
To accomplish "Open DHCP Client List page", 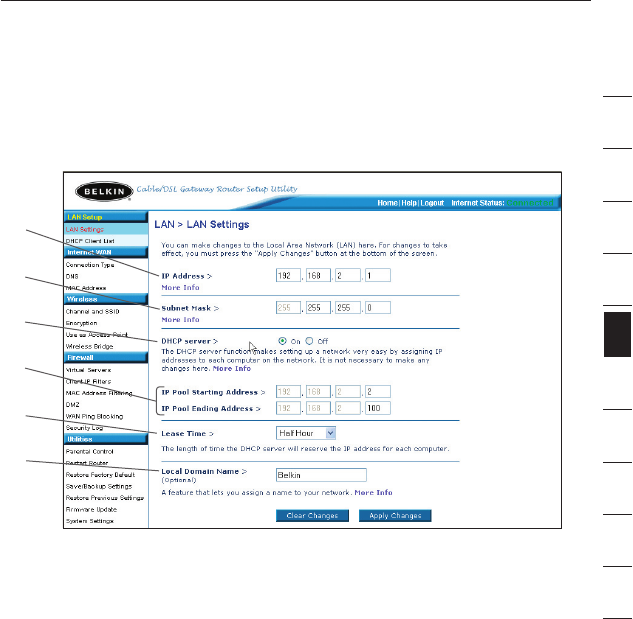I will [x=90, y=241].
